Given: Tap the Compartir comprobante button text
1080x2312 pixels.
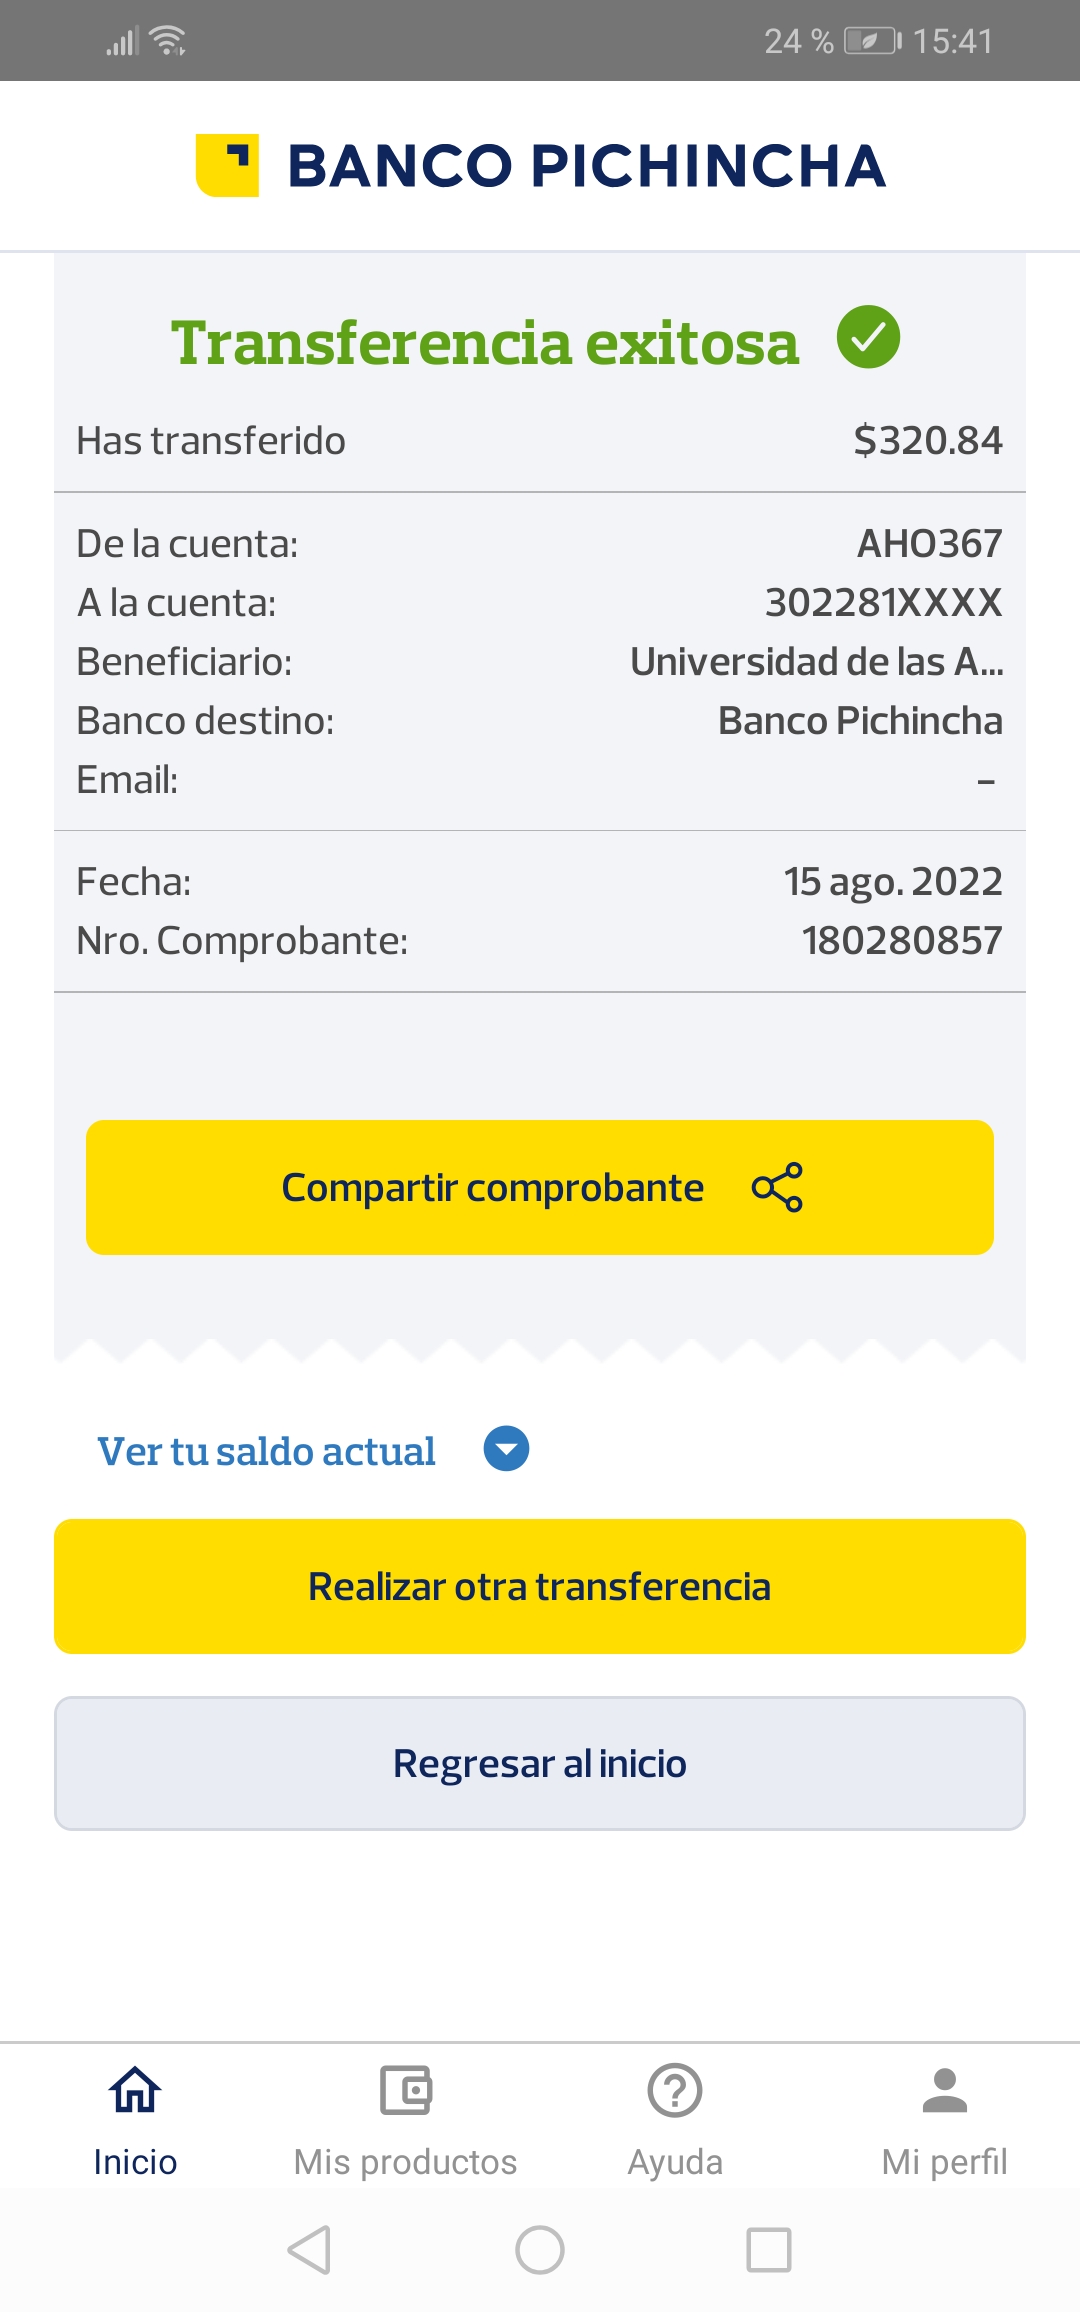Looking at the screenshot, I should (492, 1188).
